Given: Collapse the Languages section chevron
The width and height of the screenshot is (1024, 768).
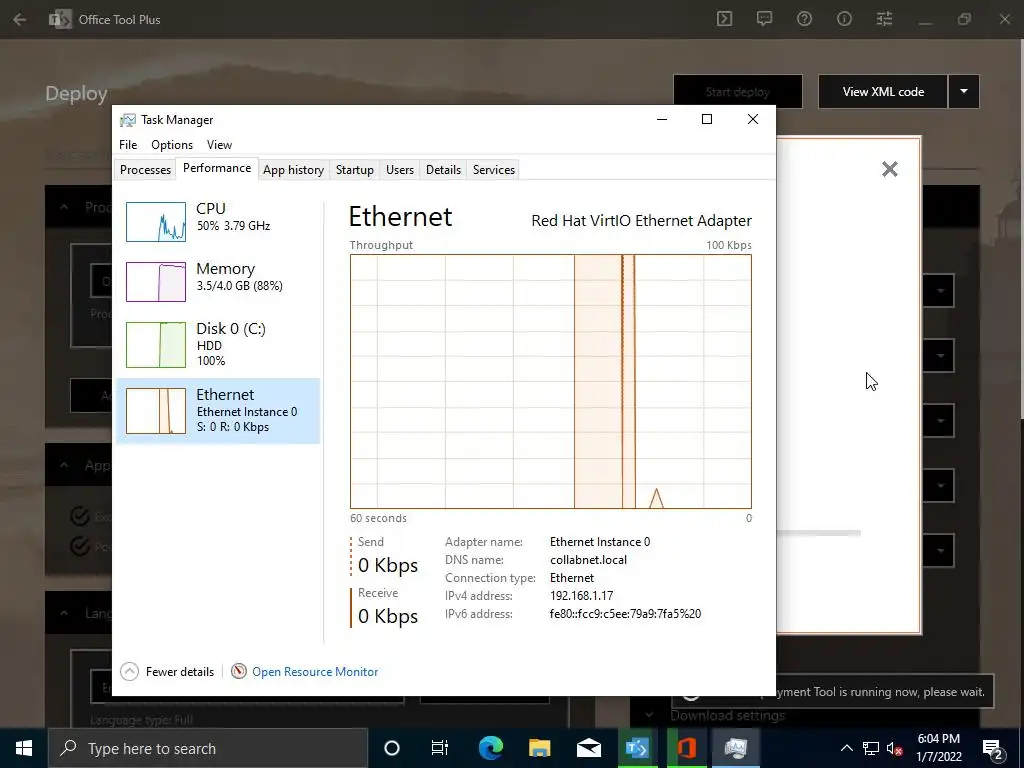Looking at the screenshot, I should tap(64, 613).
